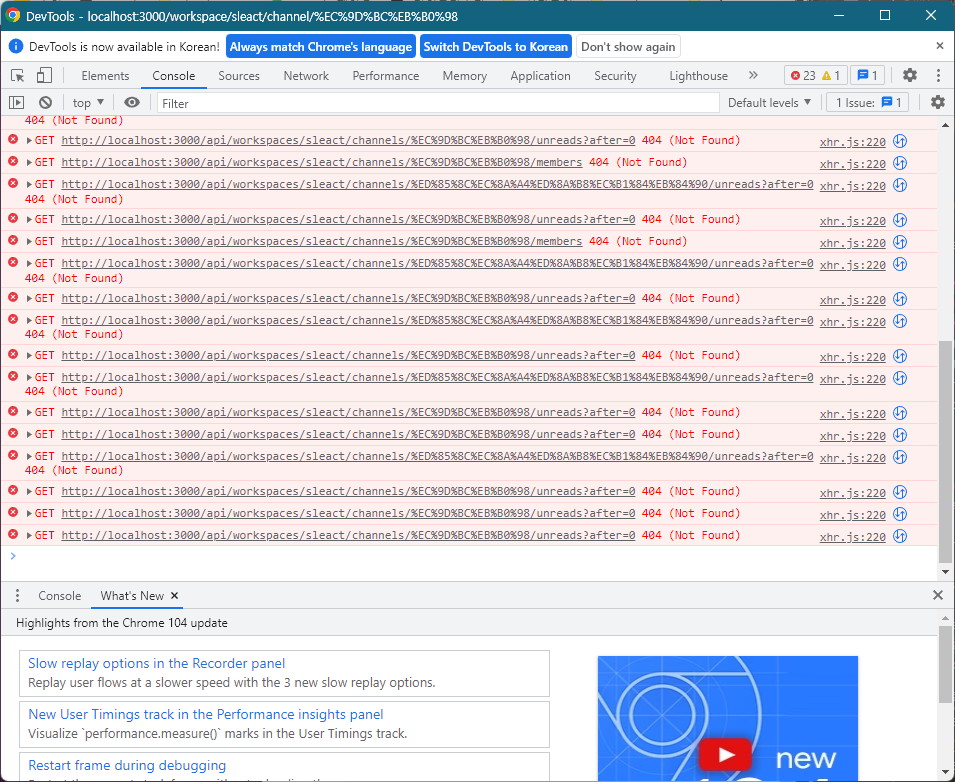
Task: Open DevTools settings gear in main toolbar
Action: pos(910,75)
